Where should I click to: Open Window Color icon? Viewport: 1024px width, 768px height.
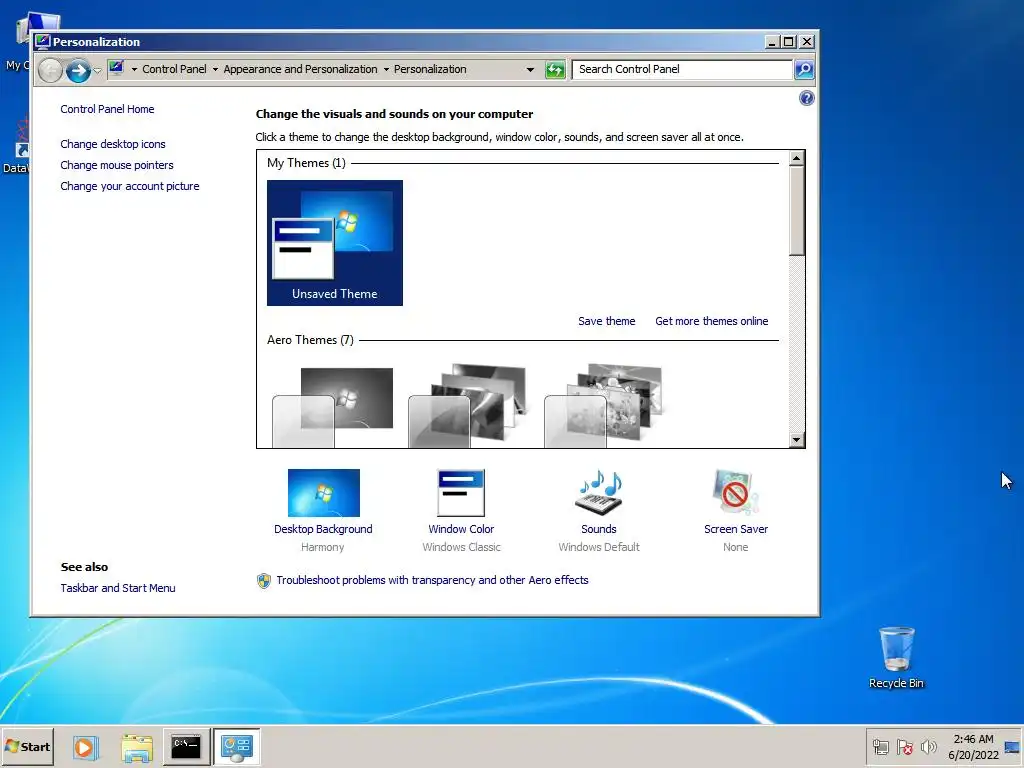click(x=461, y=492)
